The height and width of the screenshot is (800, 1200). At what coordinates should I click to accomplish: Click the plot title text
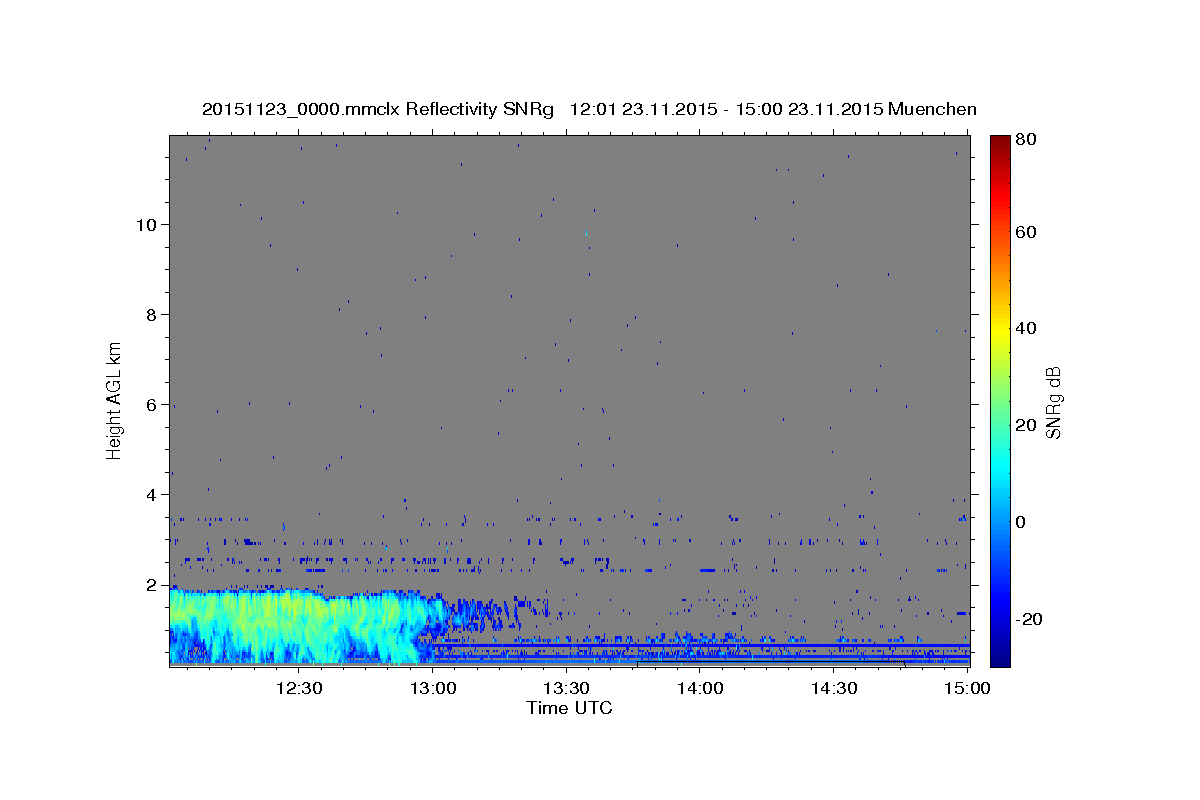coord(589,109)
